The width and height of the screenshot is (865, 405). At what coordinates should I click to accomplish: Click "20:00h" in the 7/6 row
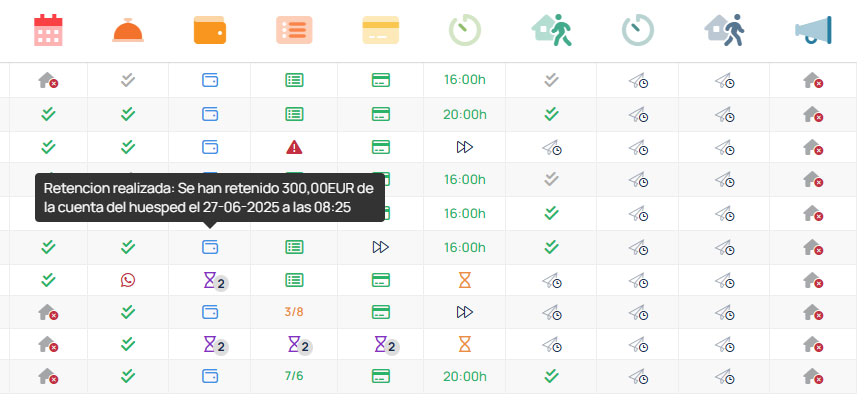click(x=464, y=377)
